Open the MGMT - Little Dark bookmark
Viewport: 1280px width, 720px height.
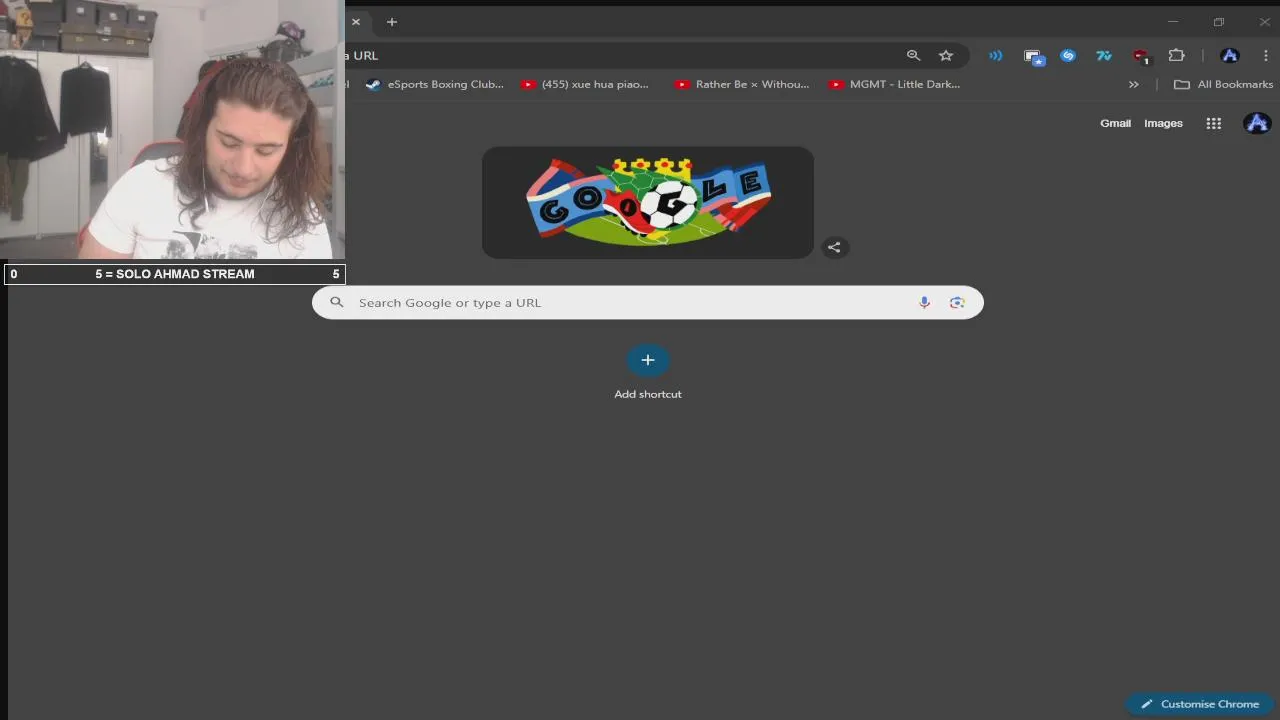[895, 85]
